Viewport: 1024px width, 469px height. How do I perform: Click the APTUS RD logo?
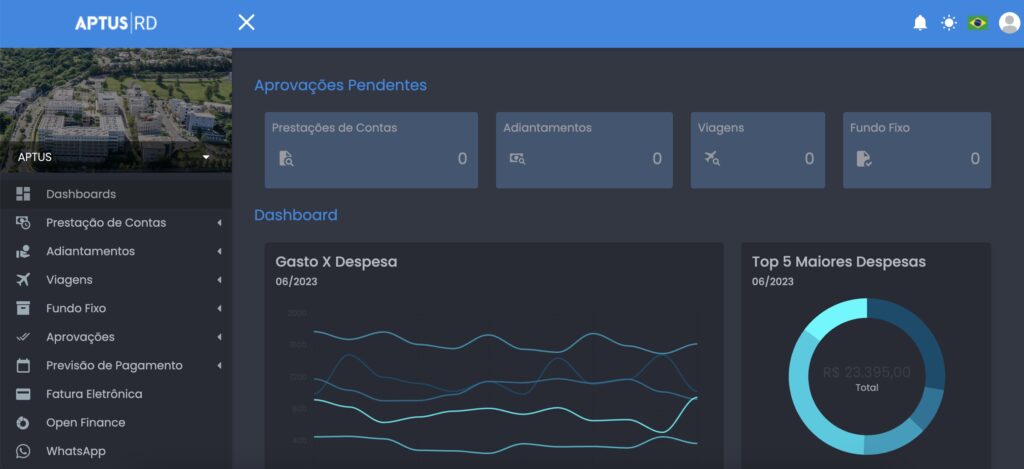116,23
